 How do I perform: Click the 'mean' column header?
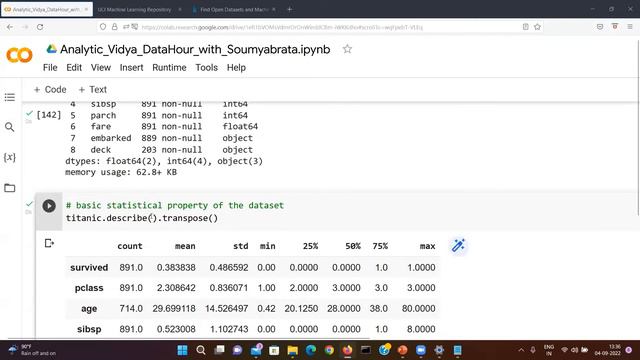pos(185,246)
